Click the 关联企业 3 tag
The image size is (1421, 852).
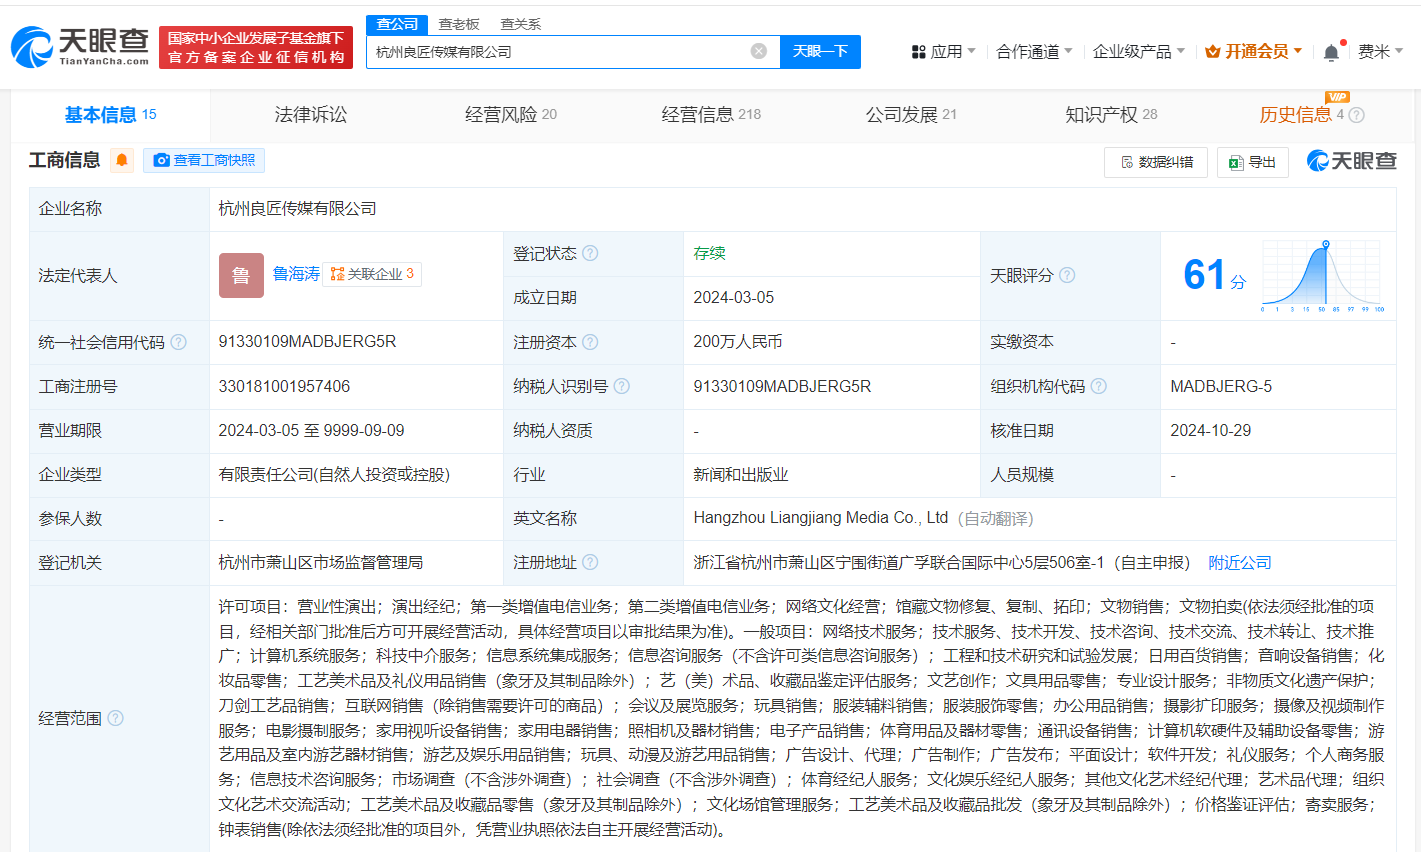(372, 274)
